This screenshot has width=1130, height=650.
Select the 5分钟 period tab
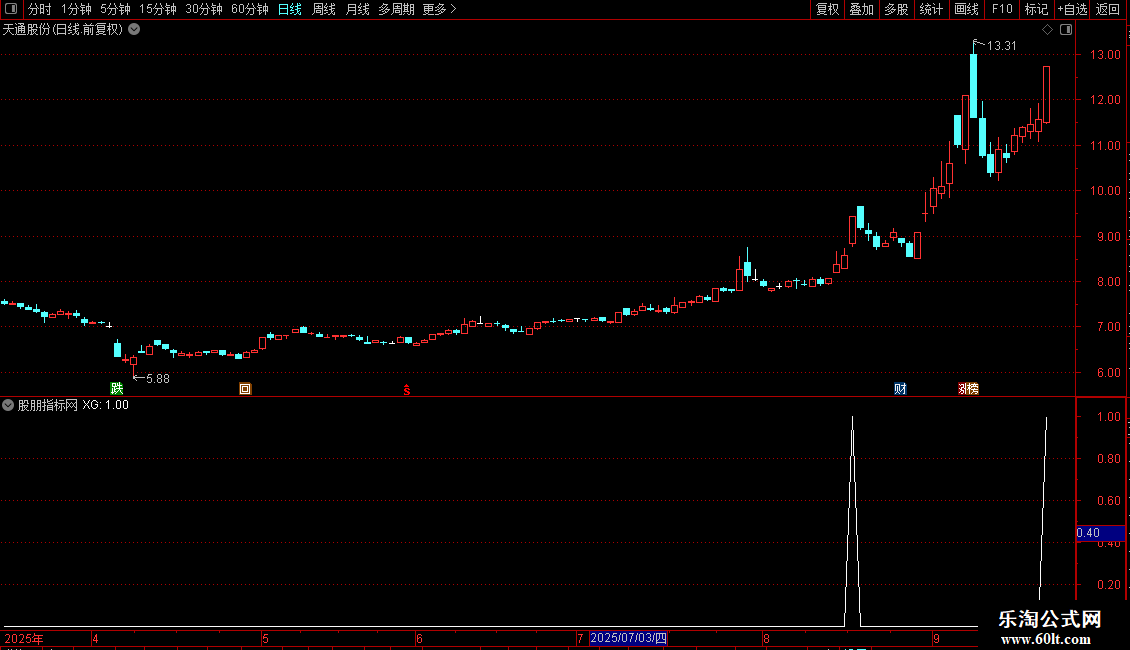point(115,9)
